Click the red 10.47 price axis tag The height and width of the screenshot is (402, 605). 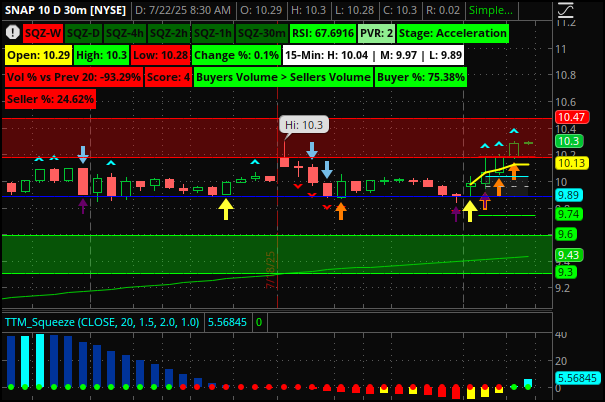click(x=572, y=117)
